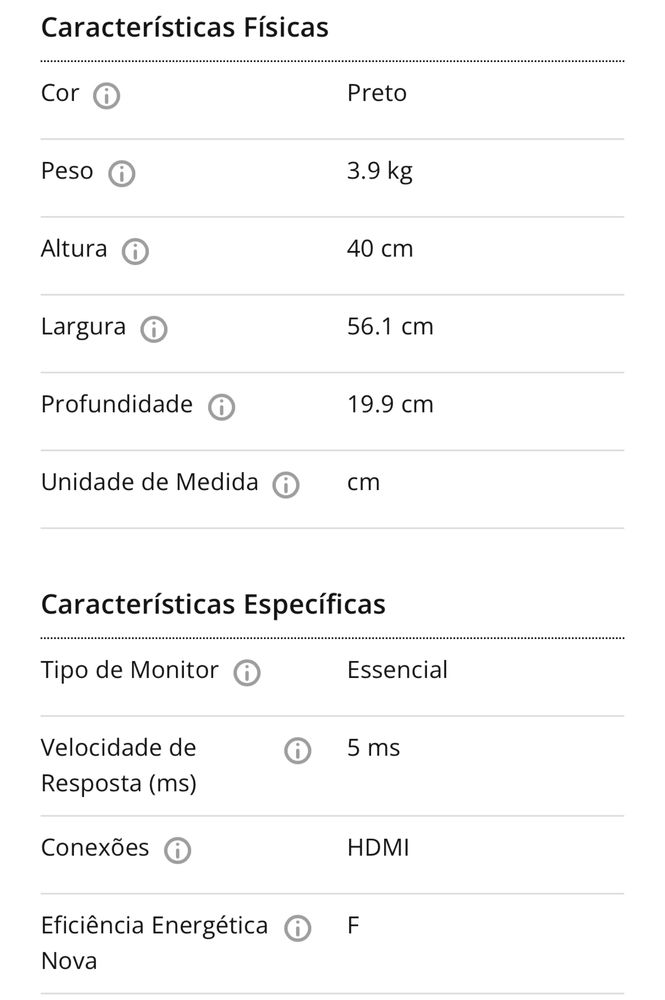Click info icon for Unidade de Medida

(x=286, y=485)
